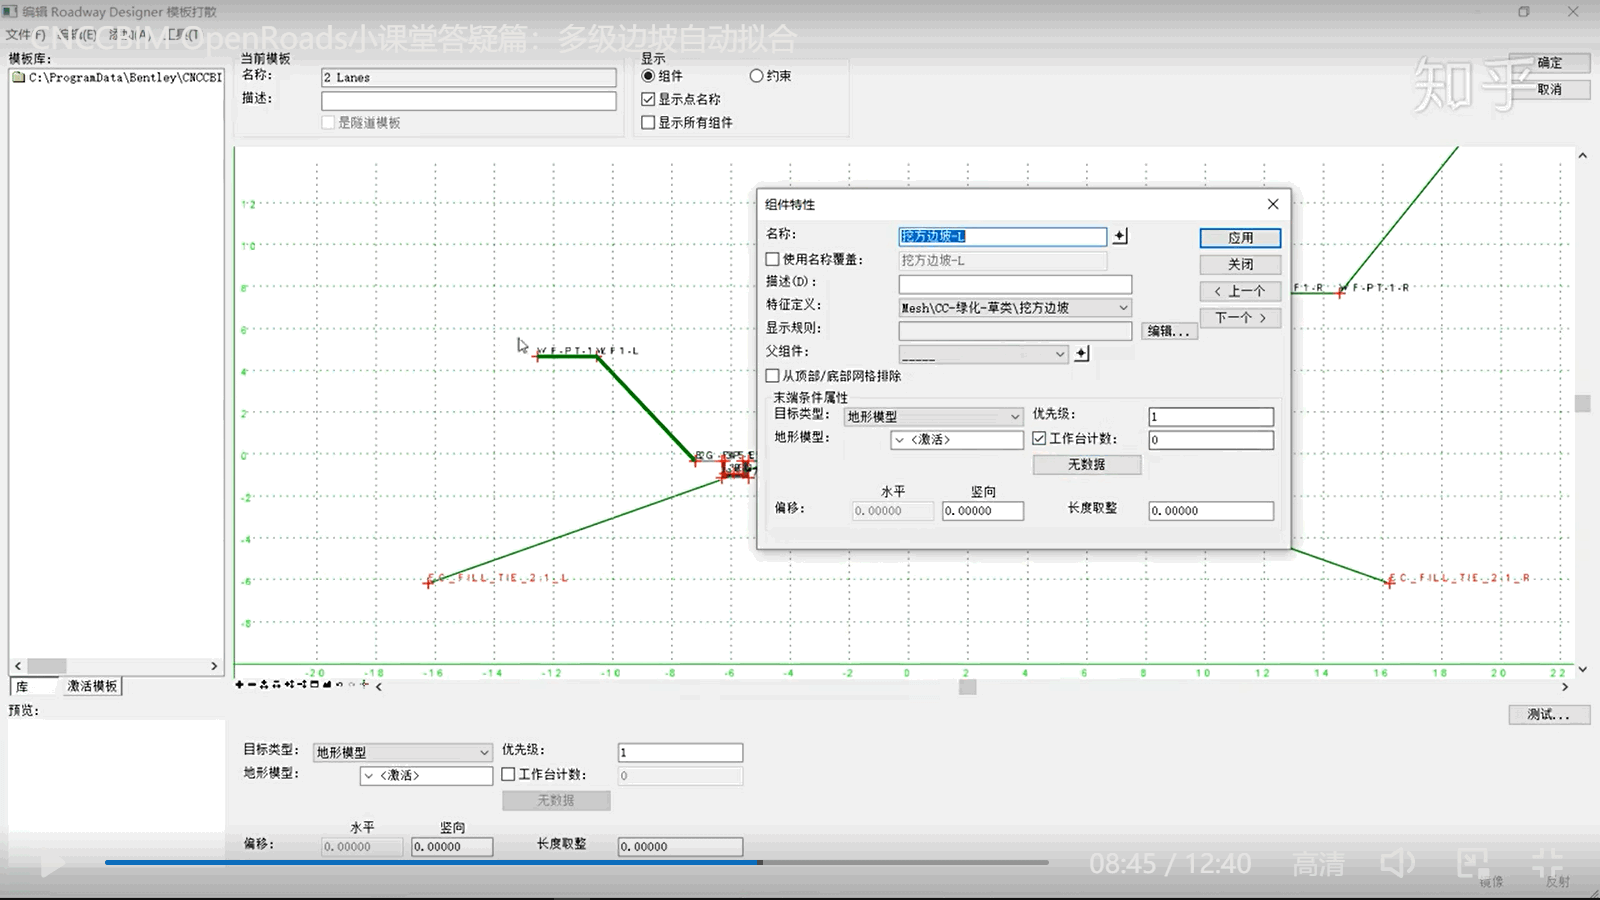Click the 高清 video quality label
The width and height of the screenshot is (1600, 900).
pyautogui.click(x=1318, y=864)
